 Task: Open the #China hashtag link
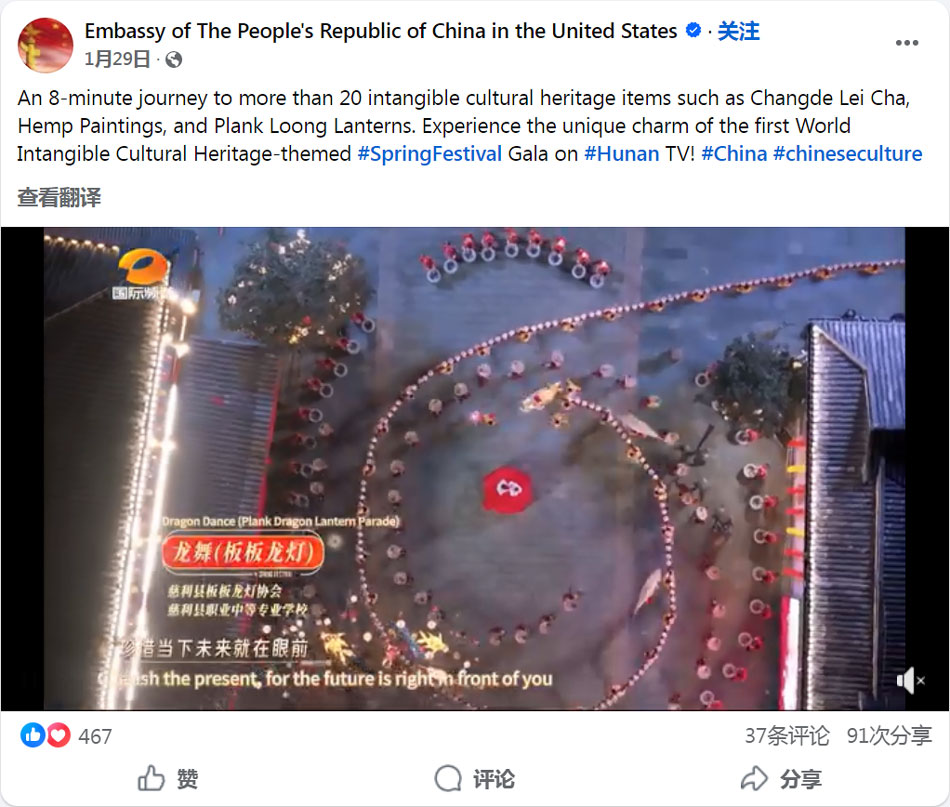click(734, 154)
